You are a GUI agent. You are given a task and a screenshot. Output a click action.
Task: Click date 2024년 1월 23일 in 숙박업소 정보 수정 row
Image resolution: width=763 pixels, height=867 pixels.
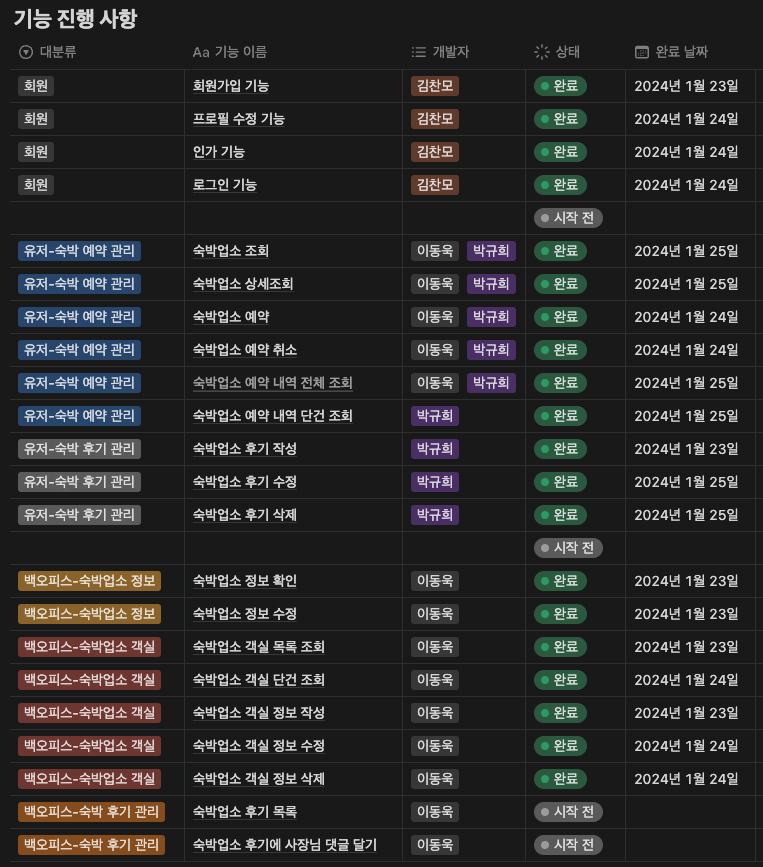click(x=686, y=614)
